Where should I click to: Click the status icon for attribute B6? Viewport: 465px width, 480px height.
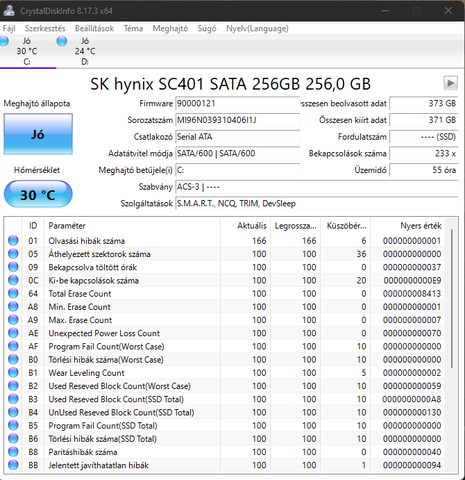13,439
